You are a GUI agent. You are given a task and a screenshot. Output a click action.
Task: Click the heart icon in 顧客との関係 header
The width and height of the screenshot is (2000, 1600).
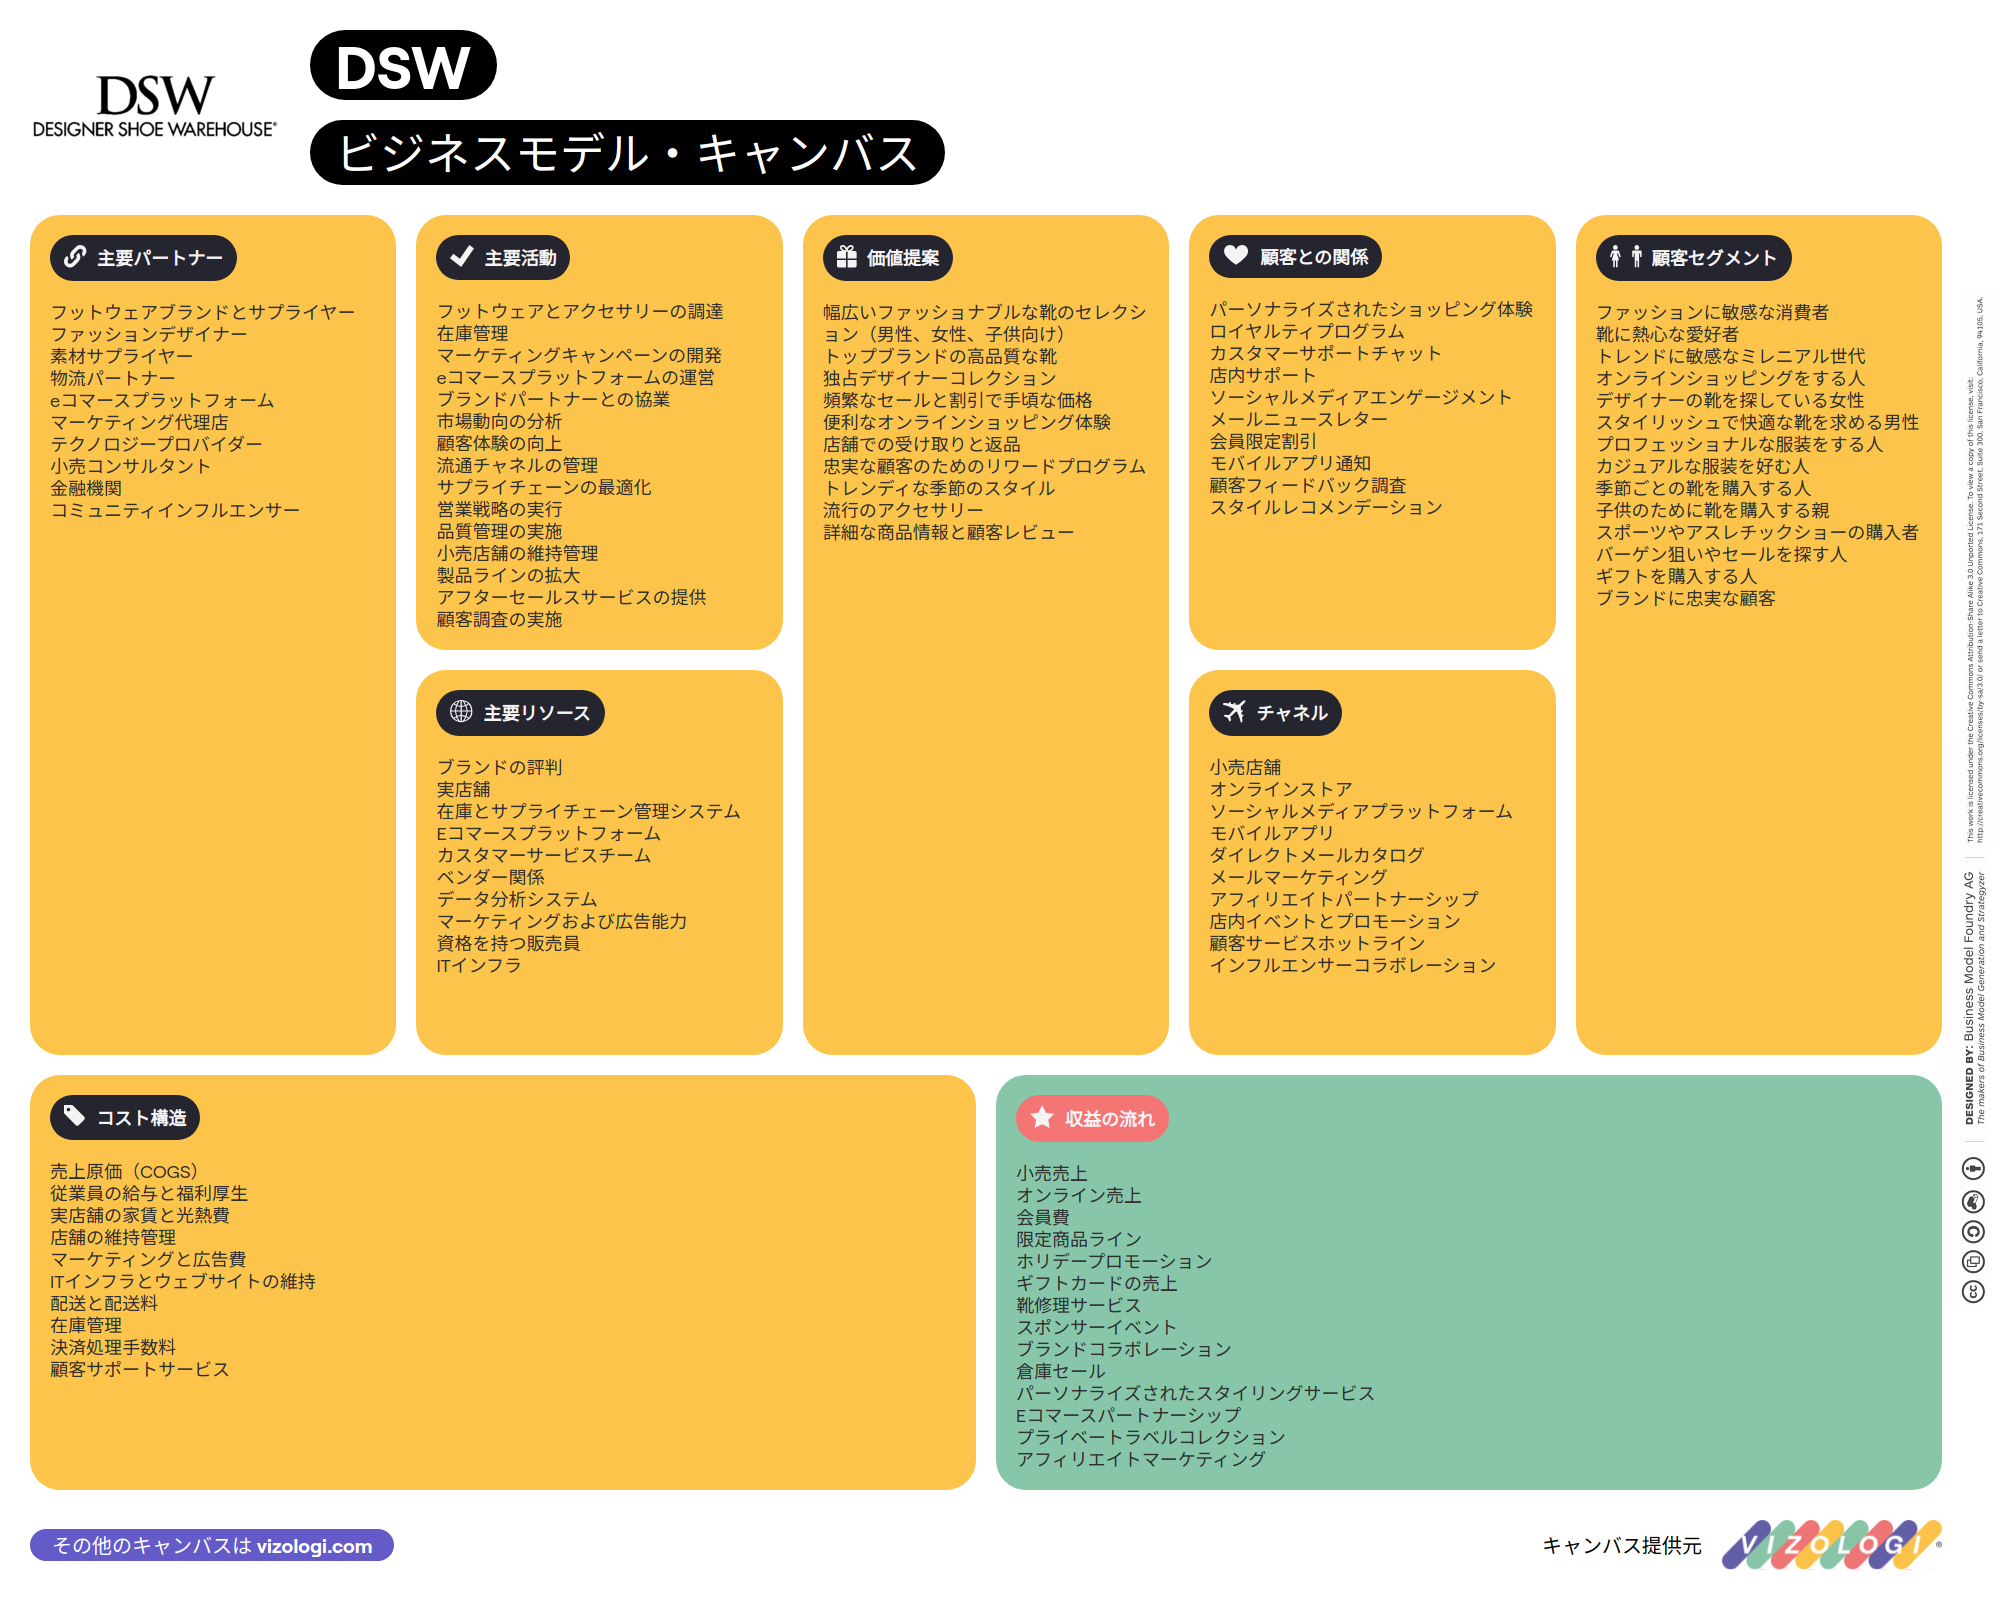1236,255
